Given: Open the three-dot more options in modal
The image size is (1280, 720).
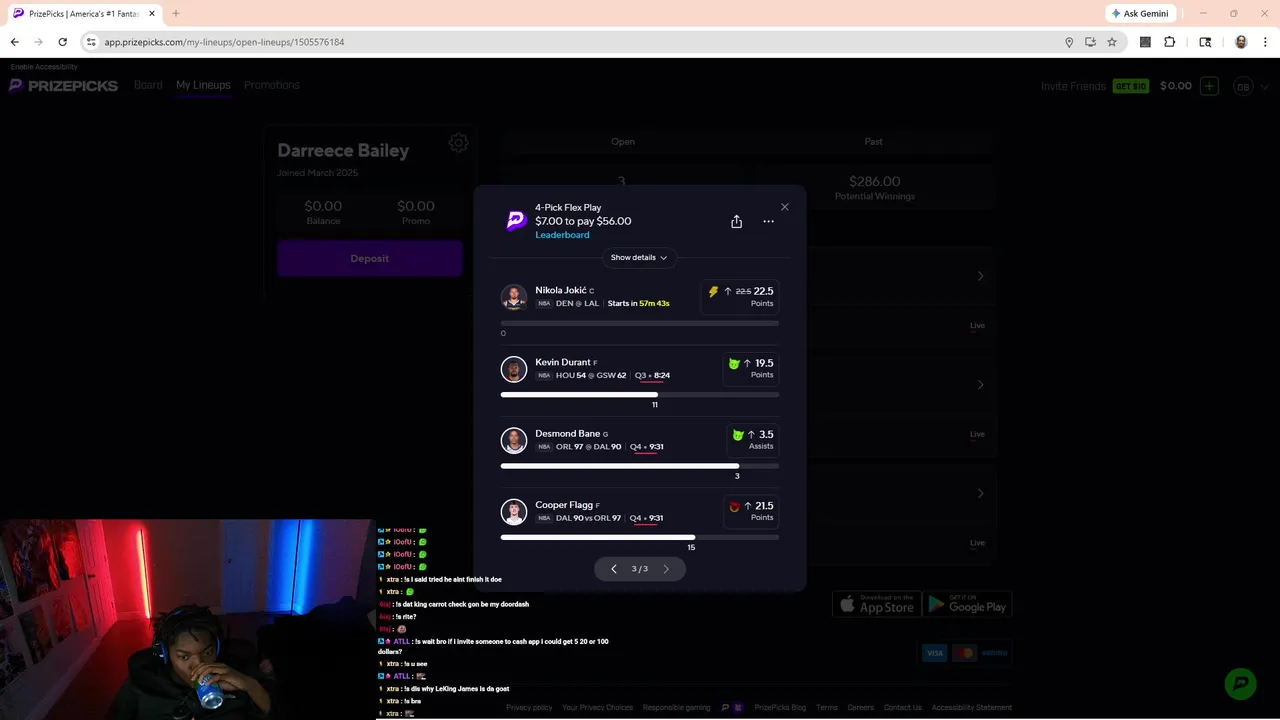Looking at the screenshot, I should tap(768, 221).
